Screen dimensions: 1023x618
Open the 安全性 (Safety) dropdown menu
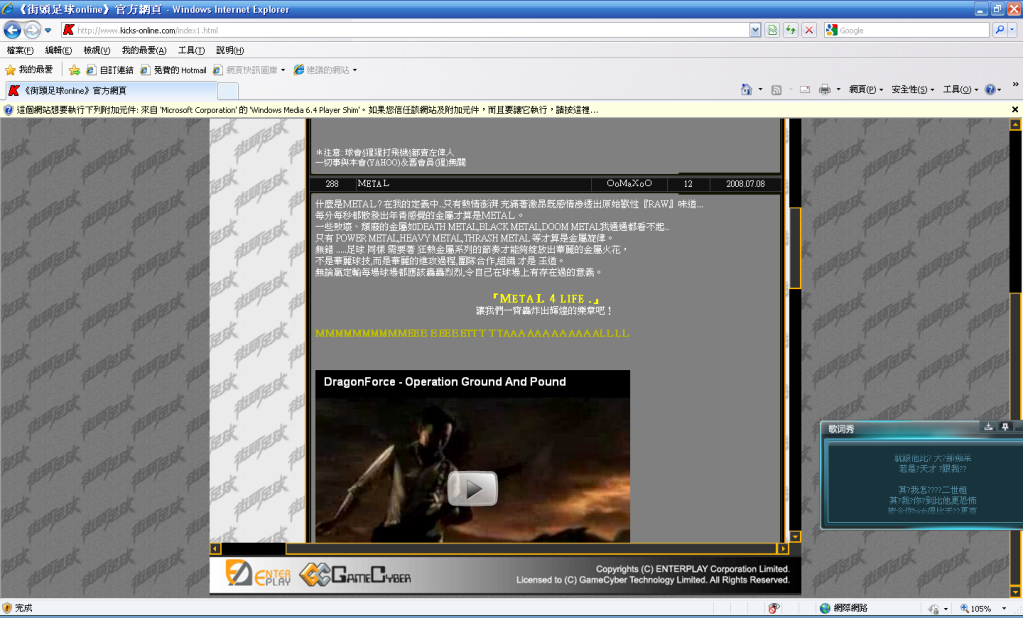(911, 89)
